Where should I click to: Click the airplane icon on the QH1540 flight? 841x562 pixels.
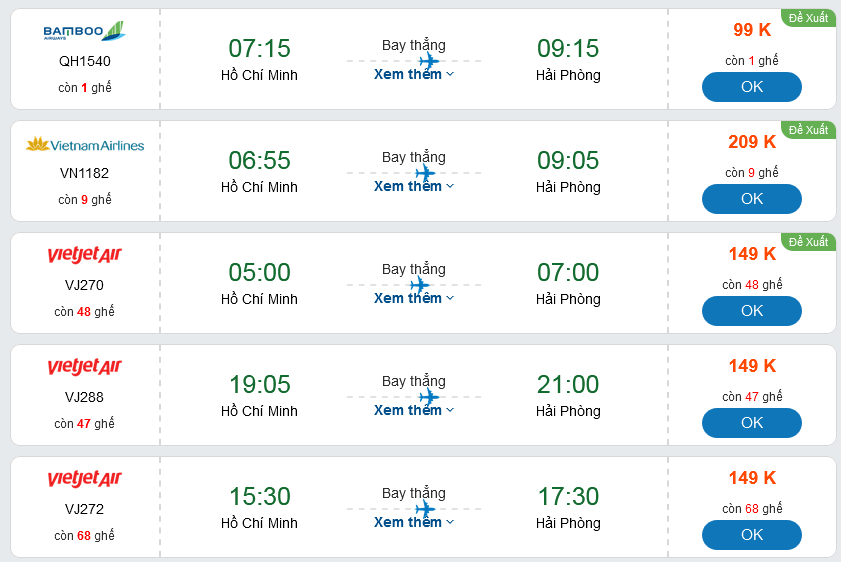(429, 61)
